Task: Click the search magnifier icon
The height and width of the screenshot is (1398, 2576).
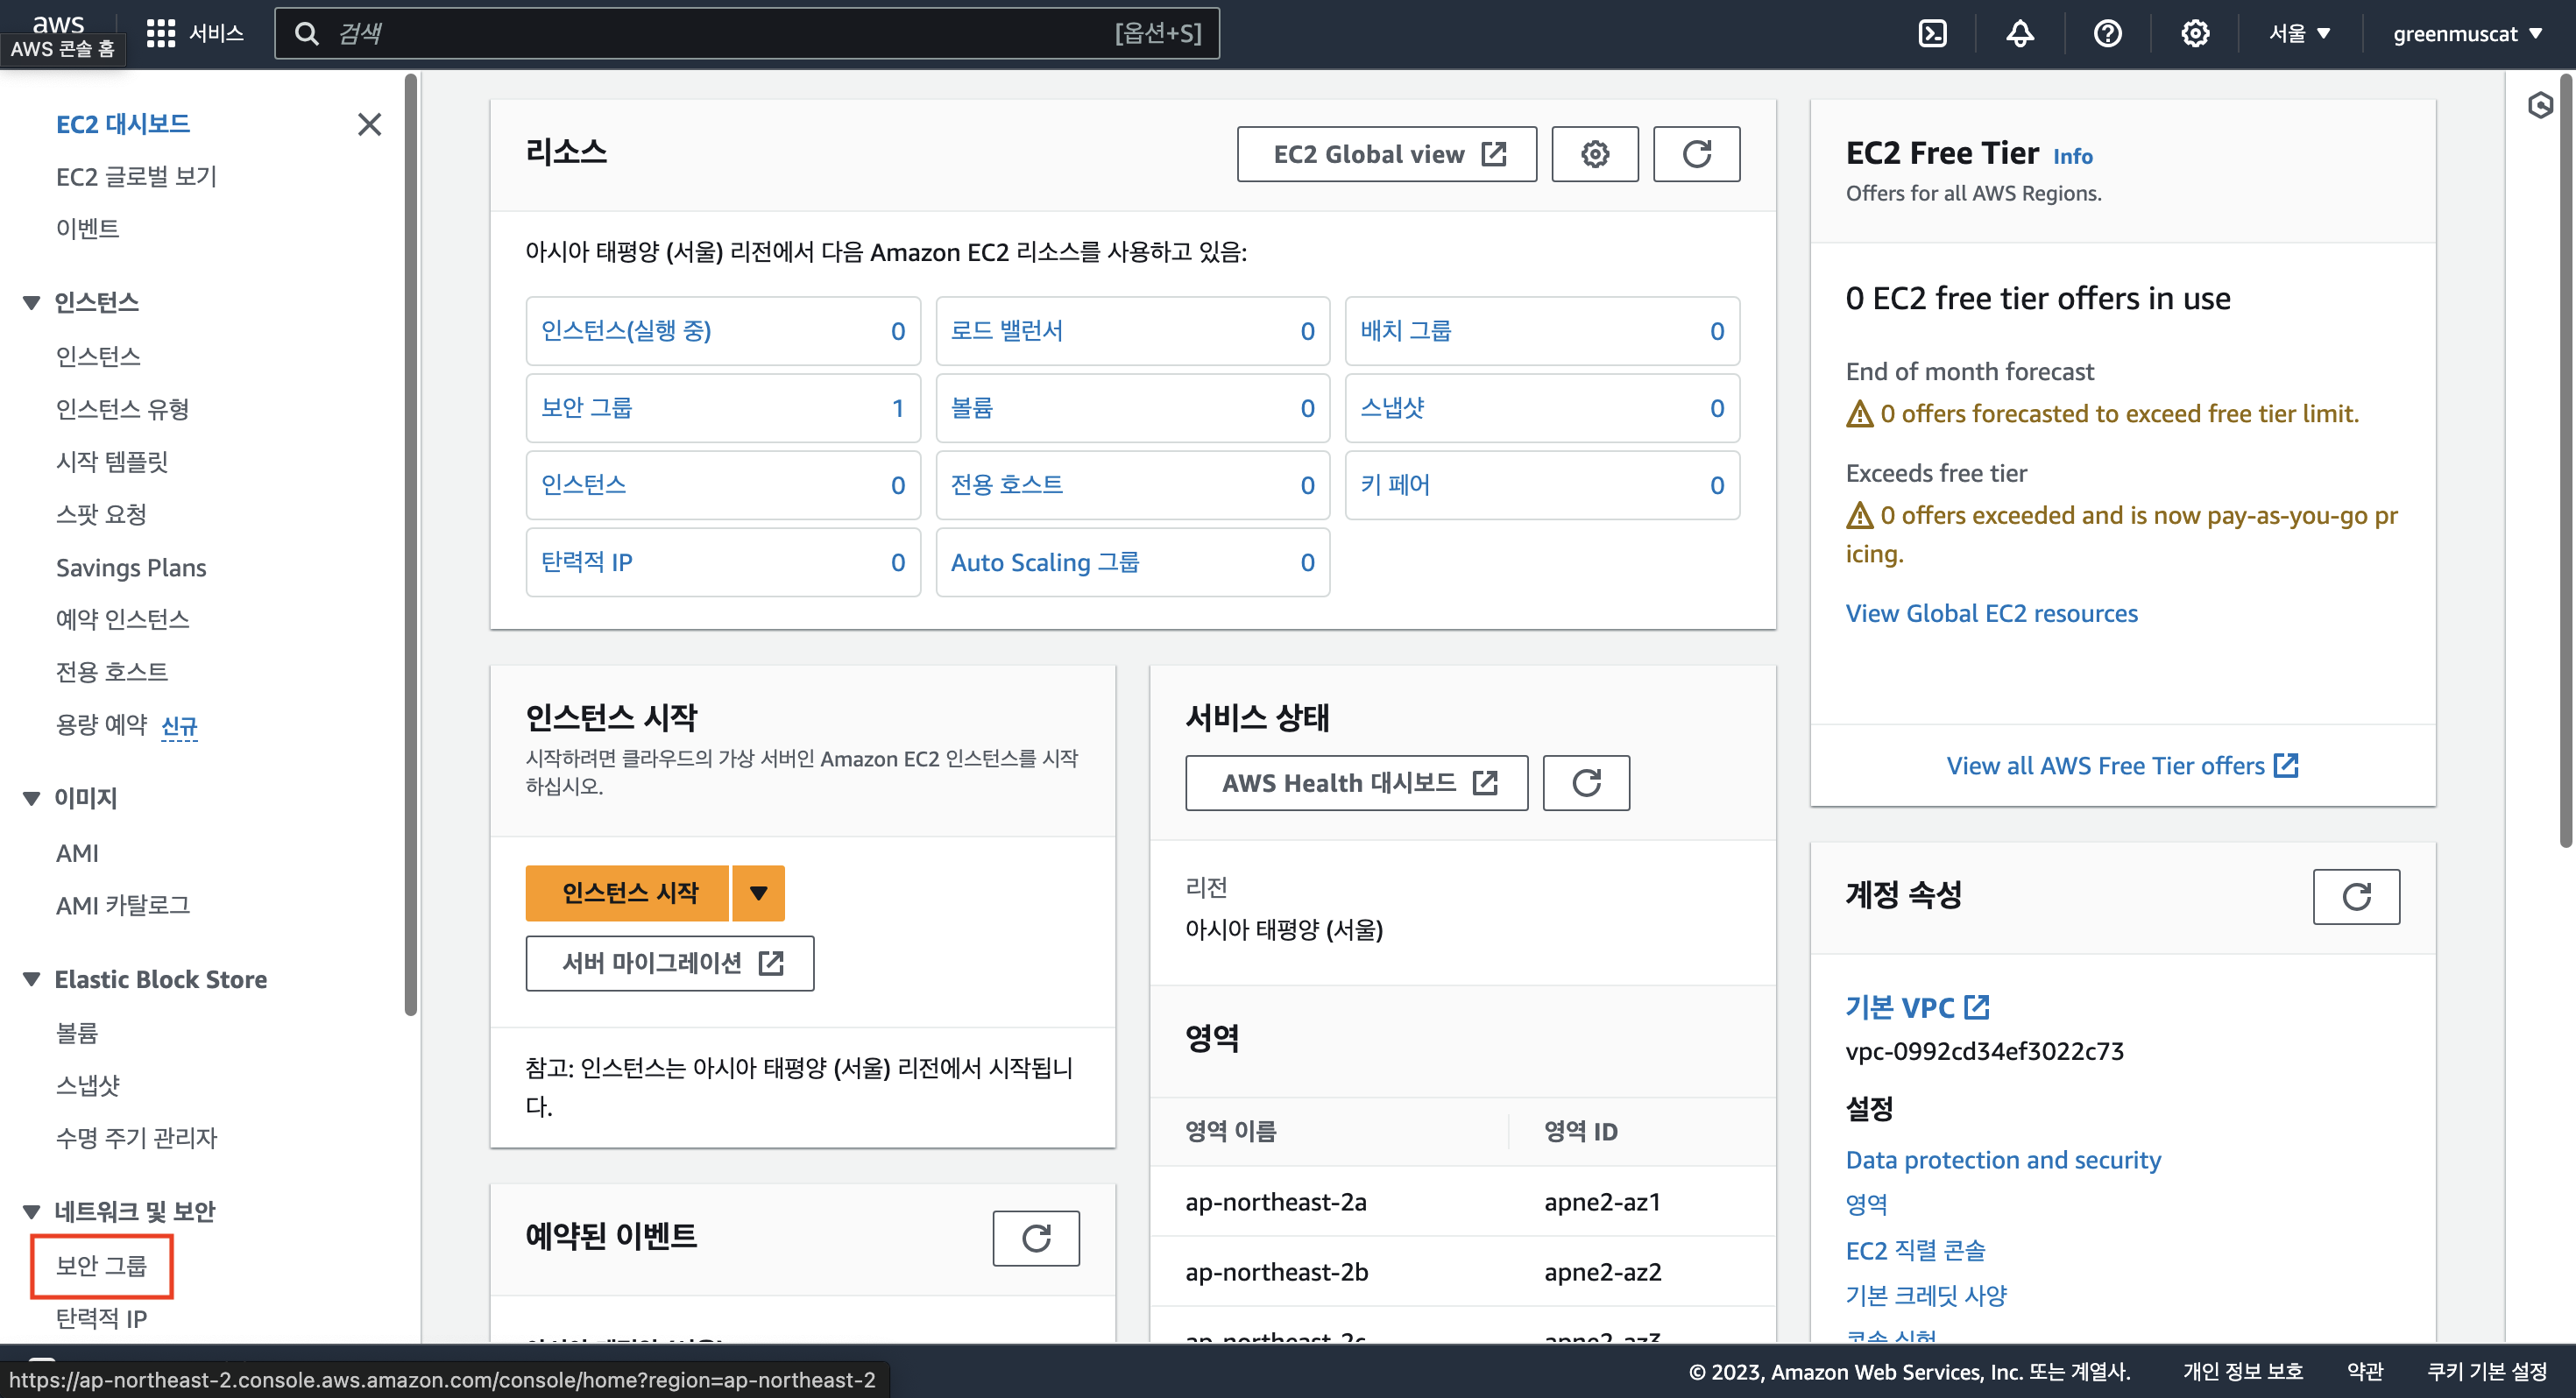Action: click(306, 34)
